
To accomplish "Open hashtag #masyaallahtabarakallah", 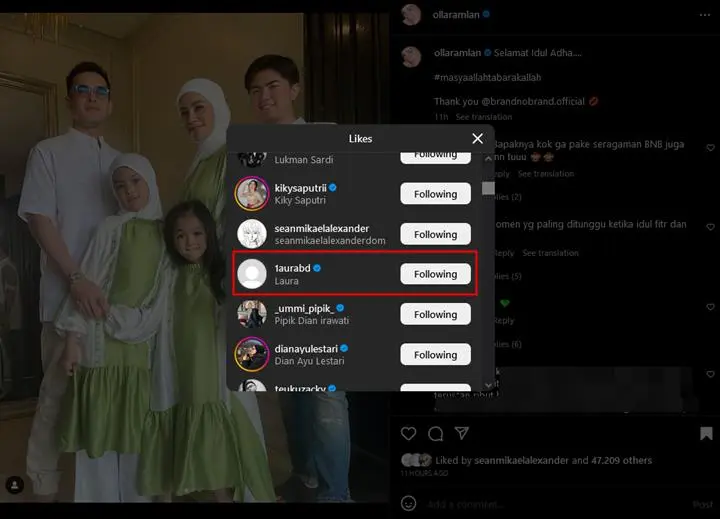I will (x=488, y=77).
